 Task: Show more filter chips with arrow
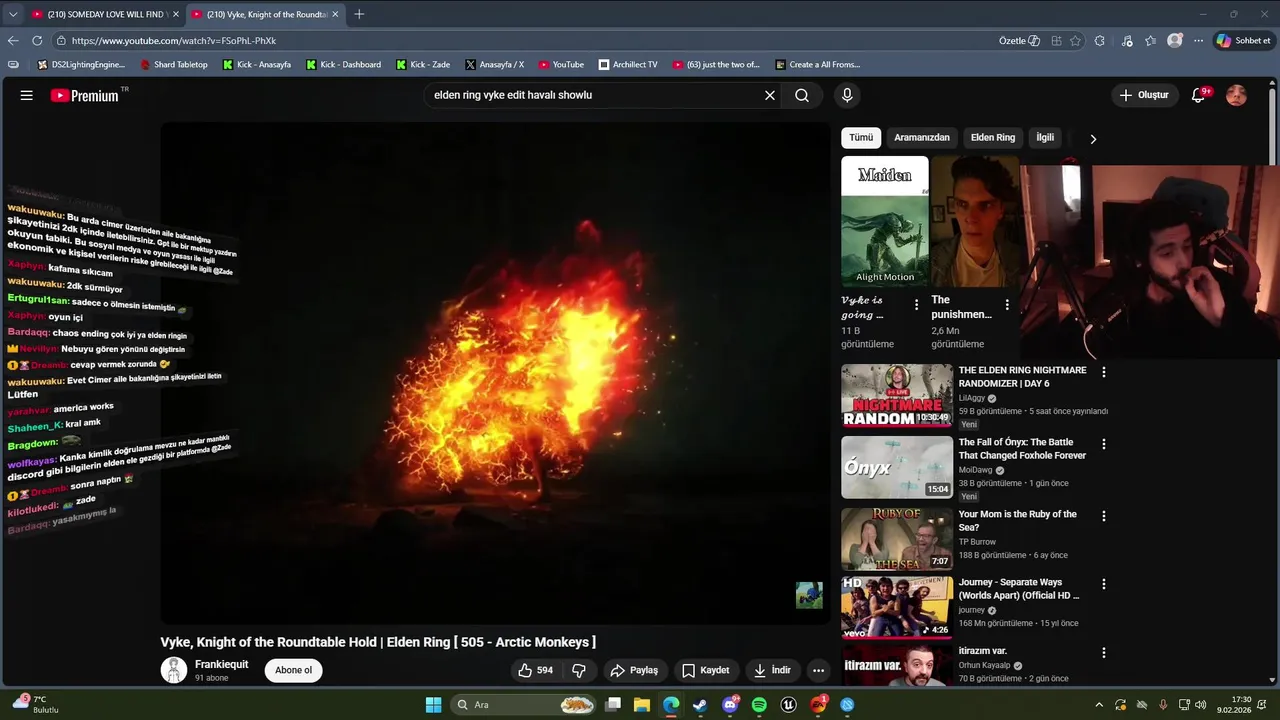click(1093, 139)
